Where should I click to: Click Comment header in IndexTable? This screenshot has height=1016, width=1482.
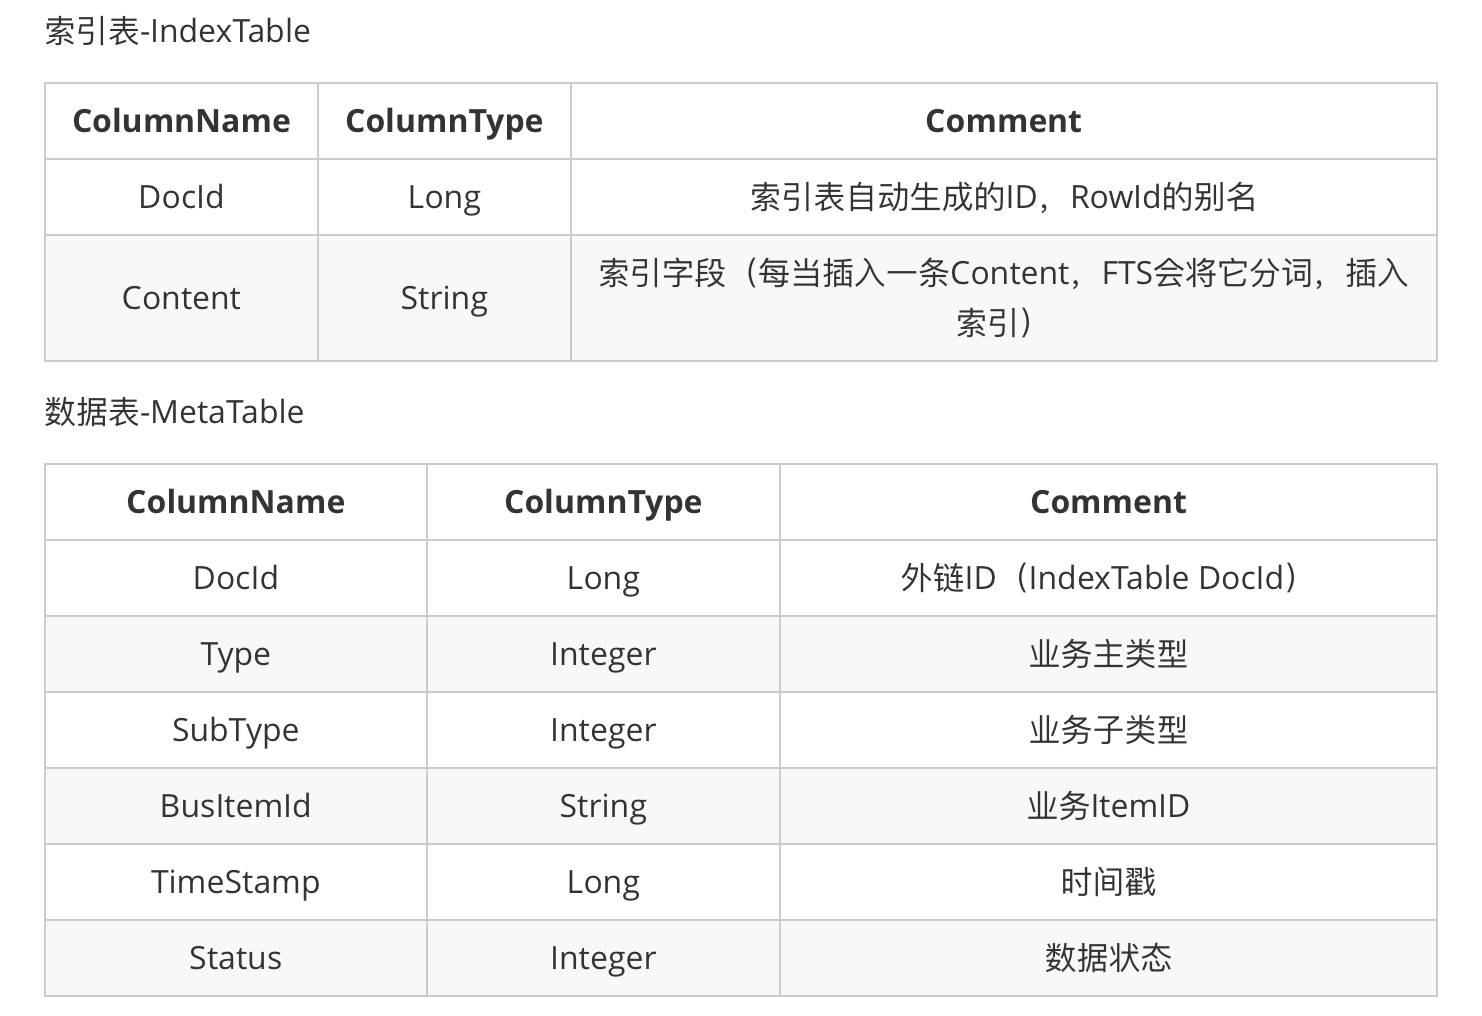click(1003, 121)
